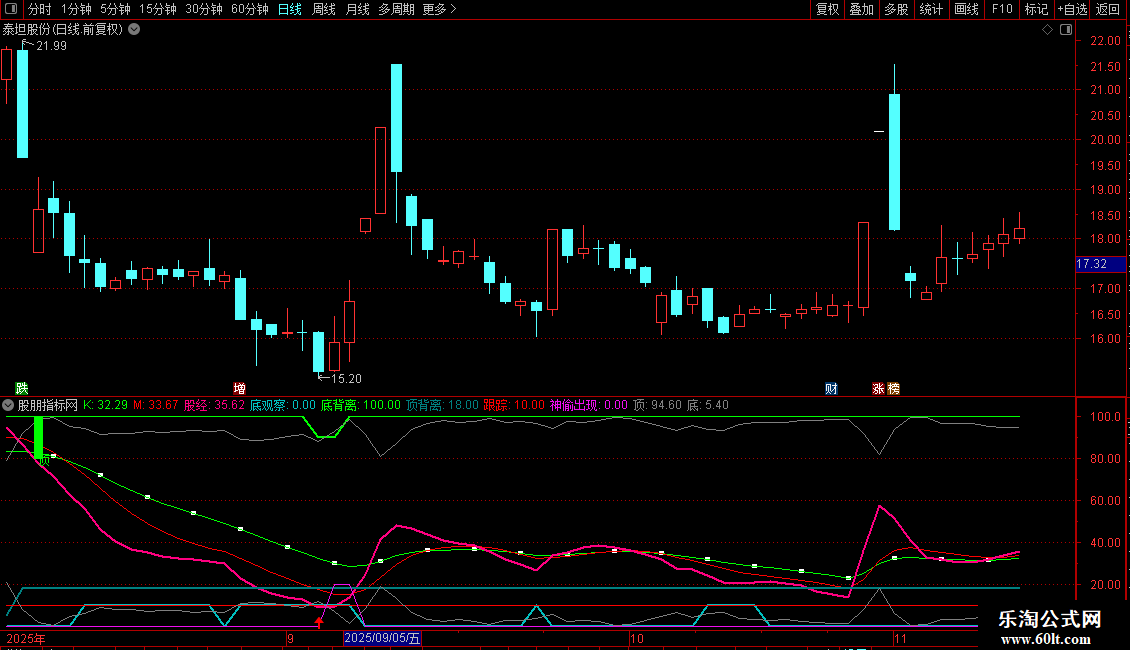Click the 2025/09/05 date marker on timeline
The height and width of the screenshot is (650, 1130).
point(383,637)
